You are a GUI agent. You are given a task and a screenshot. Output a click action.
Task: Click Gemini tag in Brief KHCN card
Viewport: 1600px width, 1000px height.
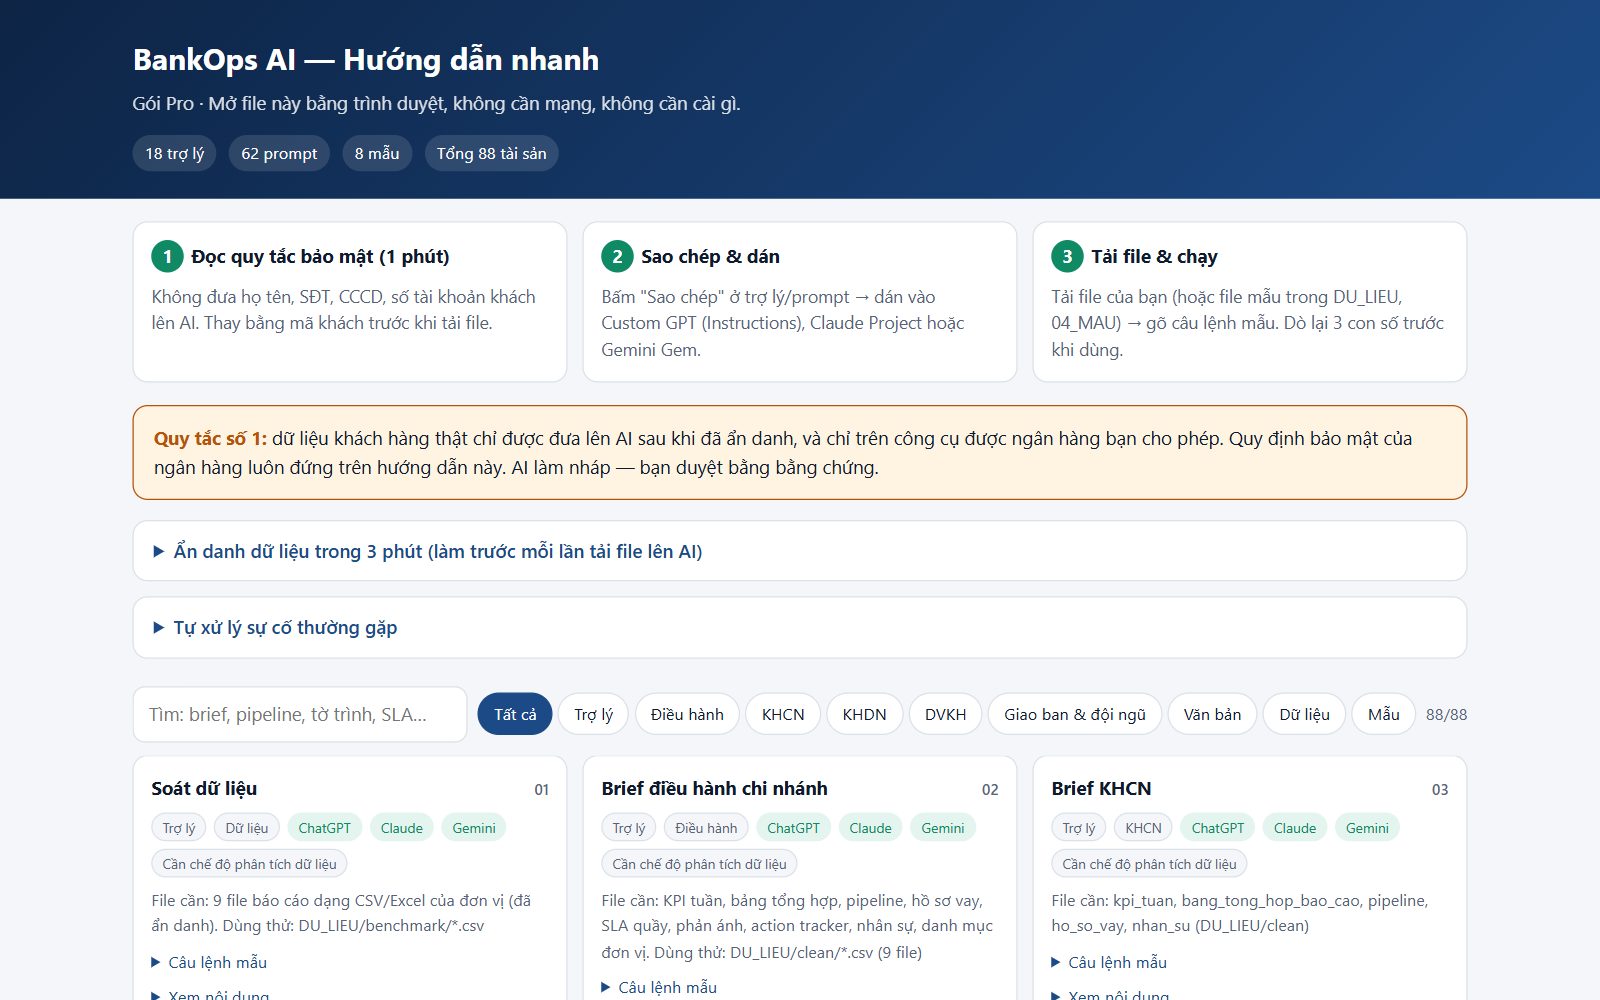pos(1367,828)
